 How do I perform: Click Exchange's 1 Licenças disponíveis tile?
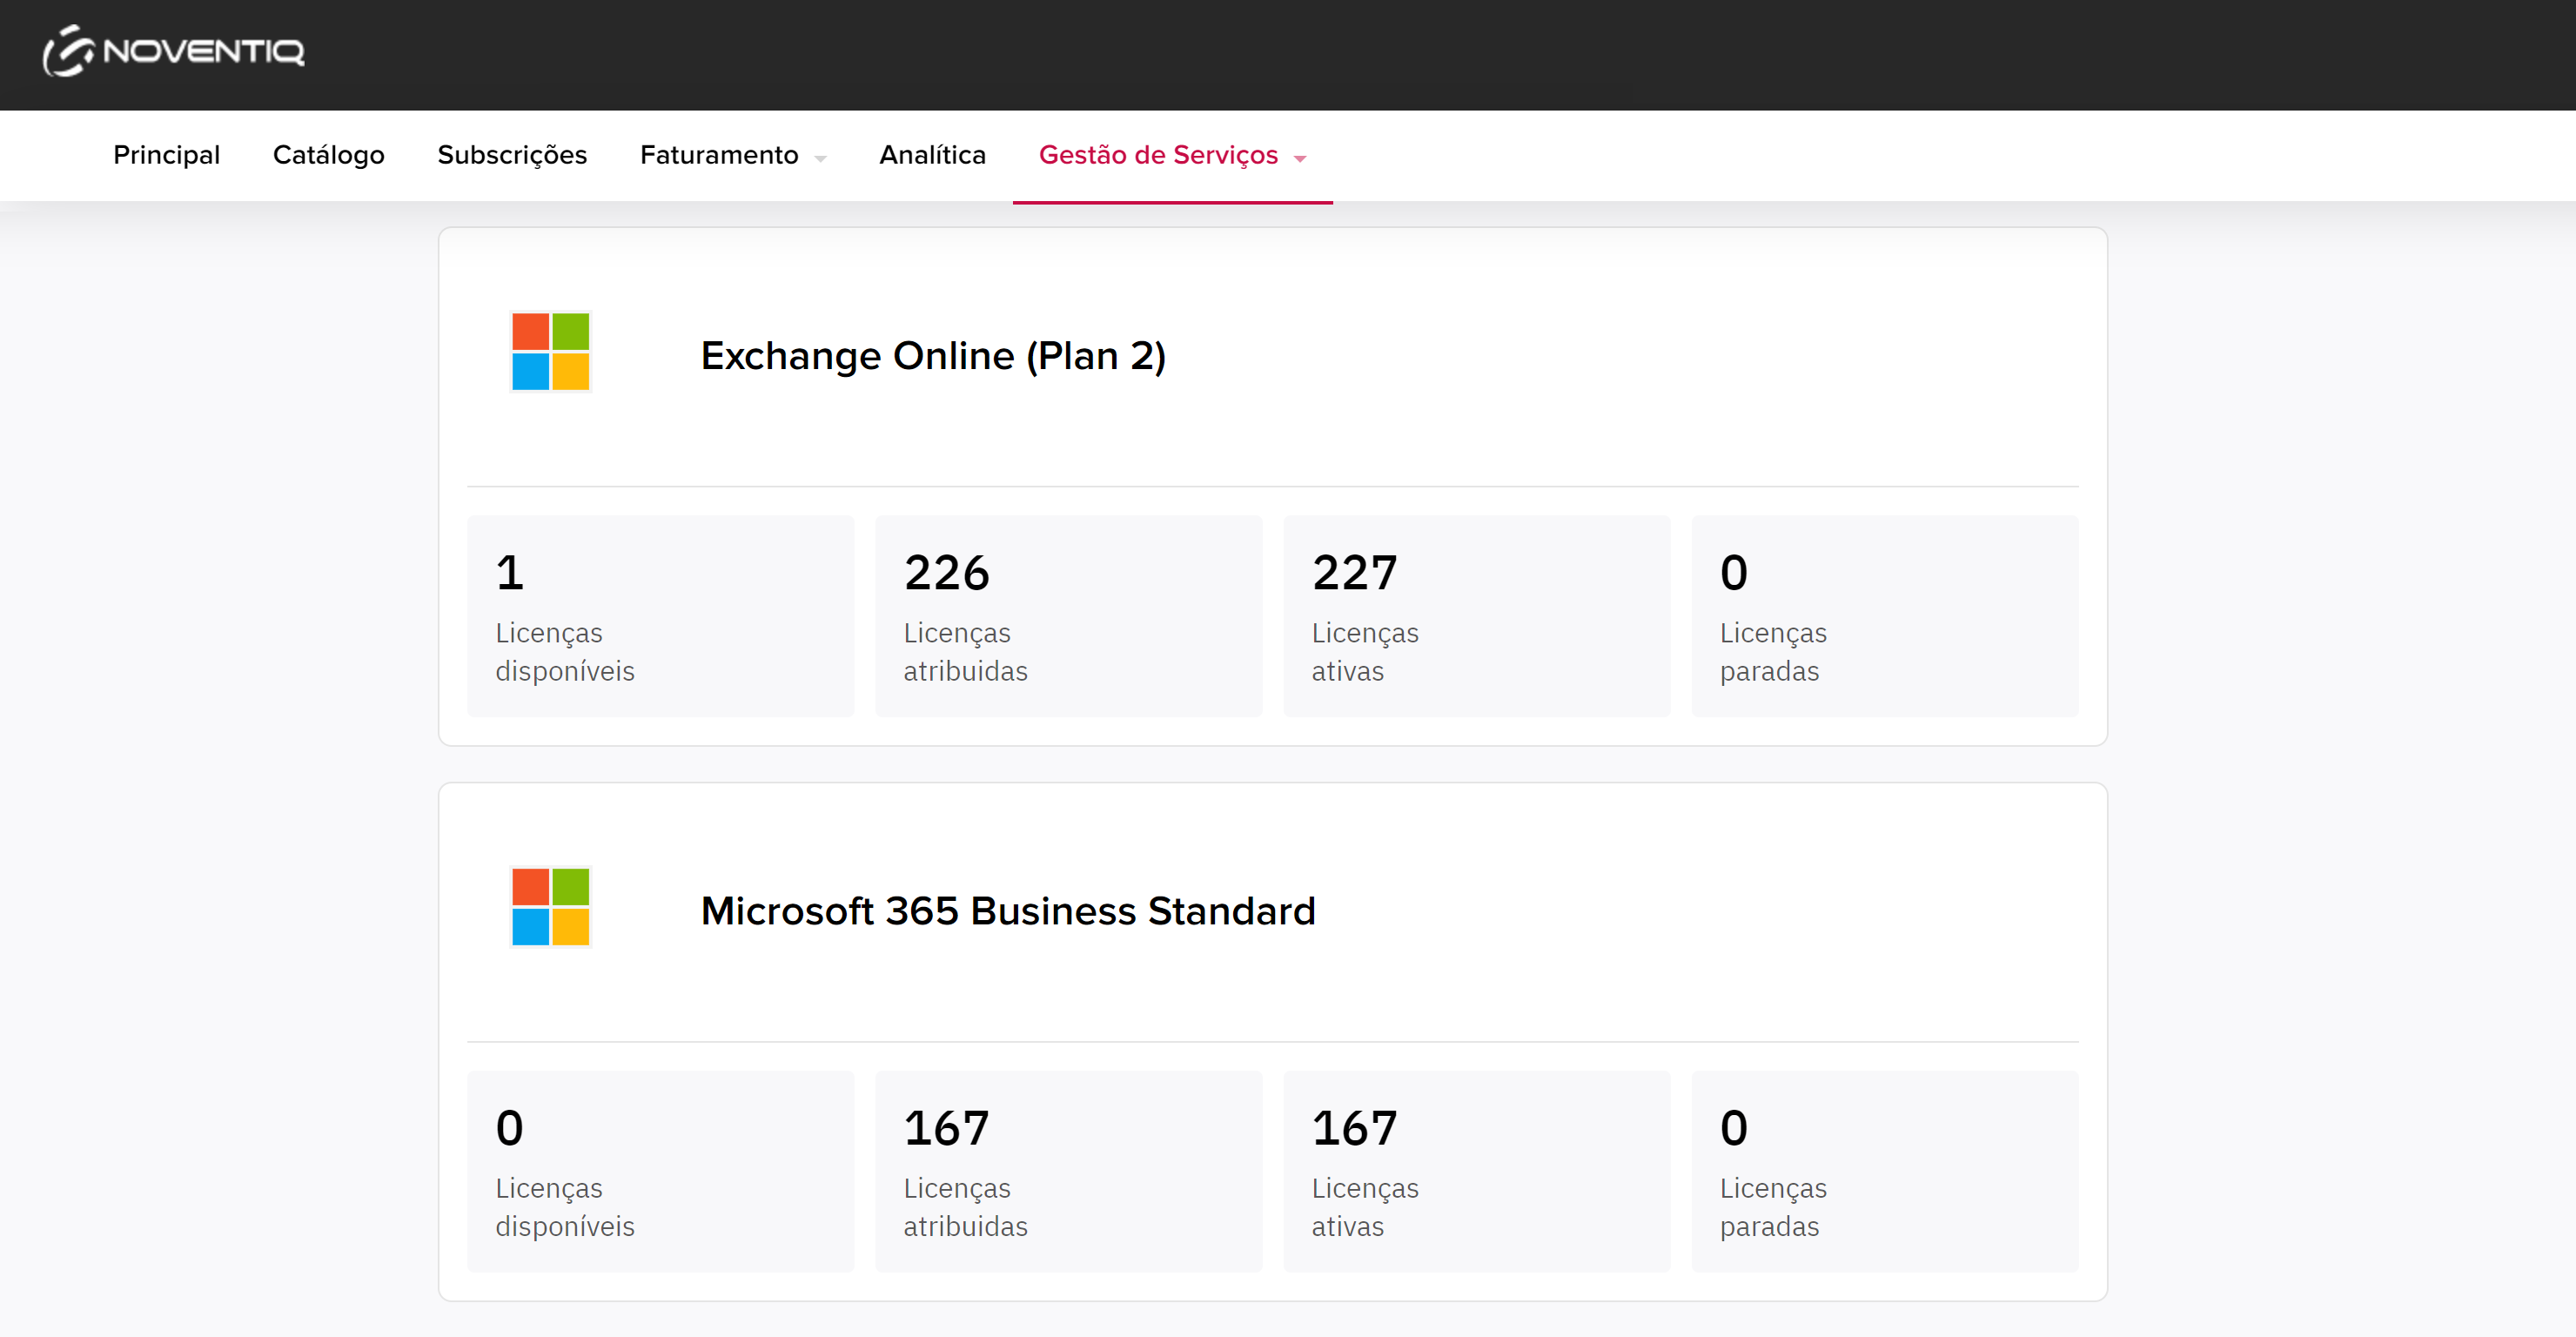click(x=660, y=616)
